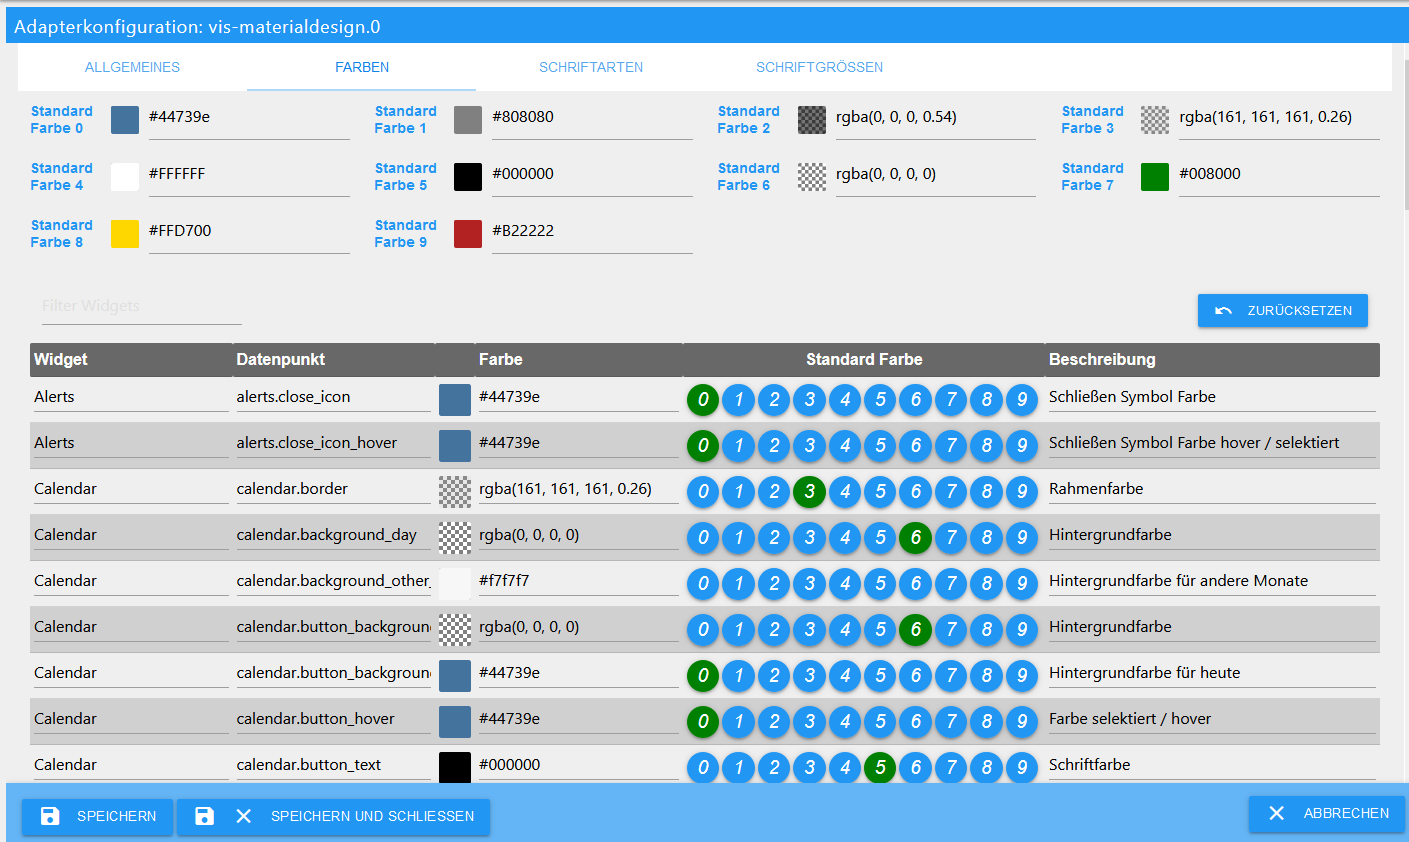Open yellow swatch for Standard Farbe 8
The width and height of the screenshot is (1409, 842).
(125, 234)
